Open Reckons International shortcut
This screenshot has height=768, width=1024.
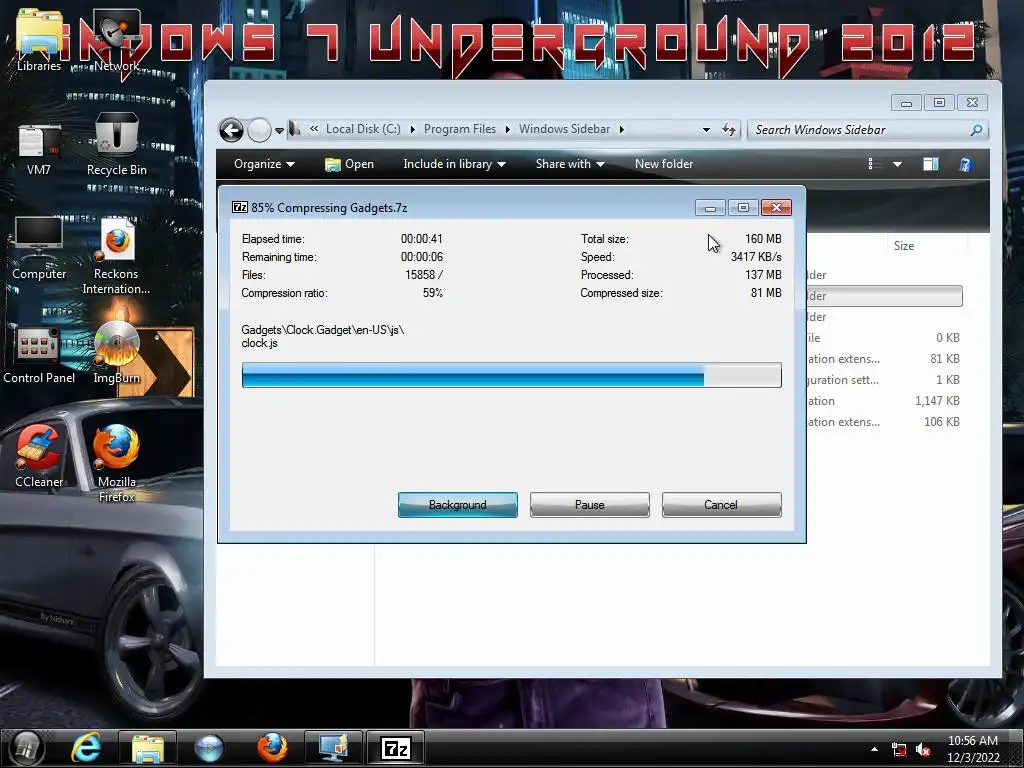pyautogui.click(x=116, y=257)
